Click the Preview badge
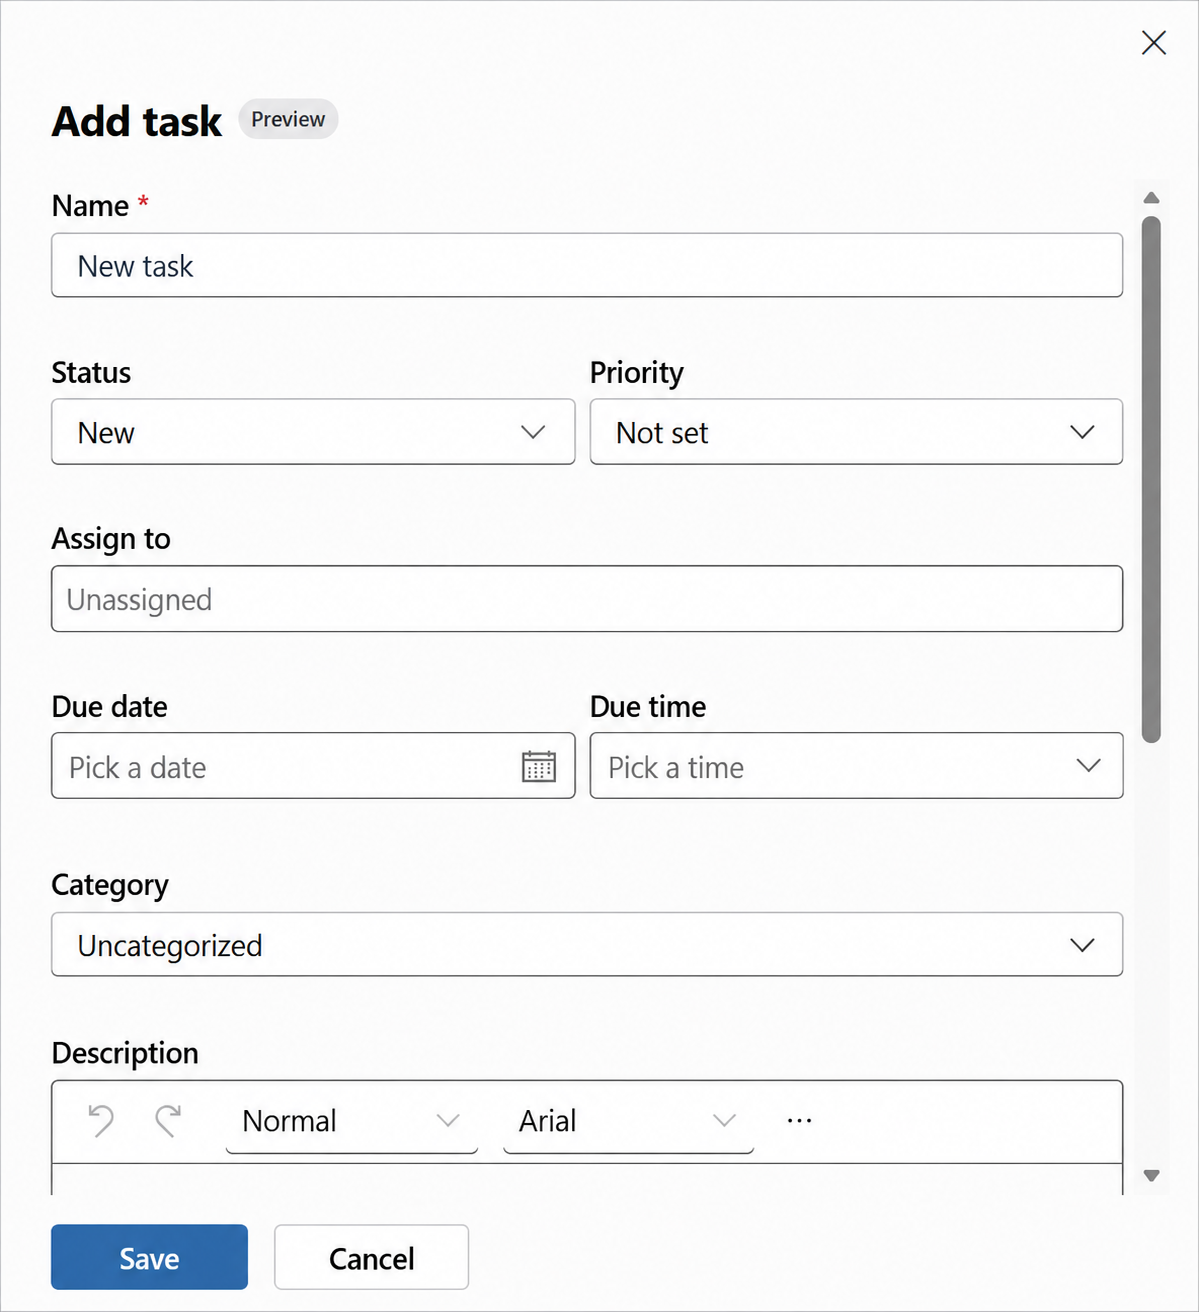The width and height of the screenshot is (1199, 1312). pyautogui.click(x=288, y=119)
